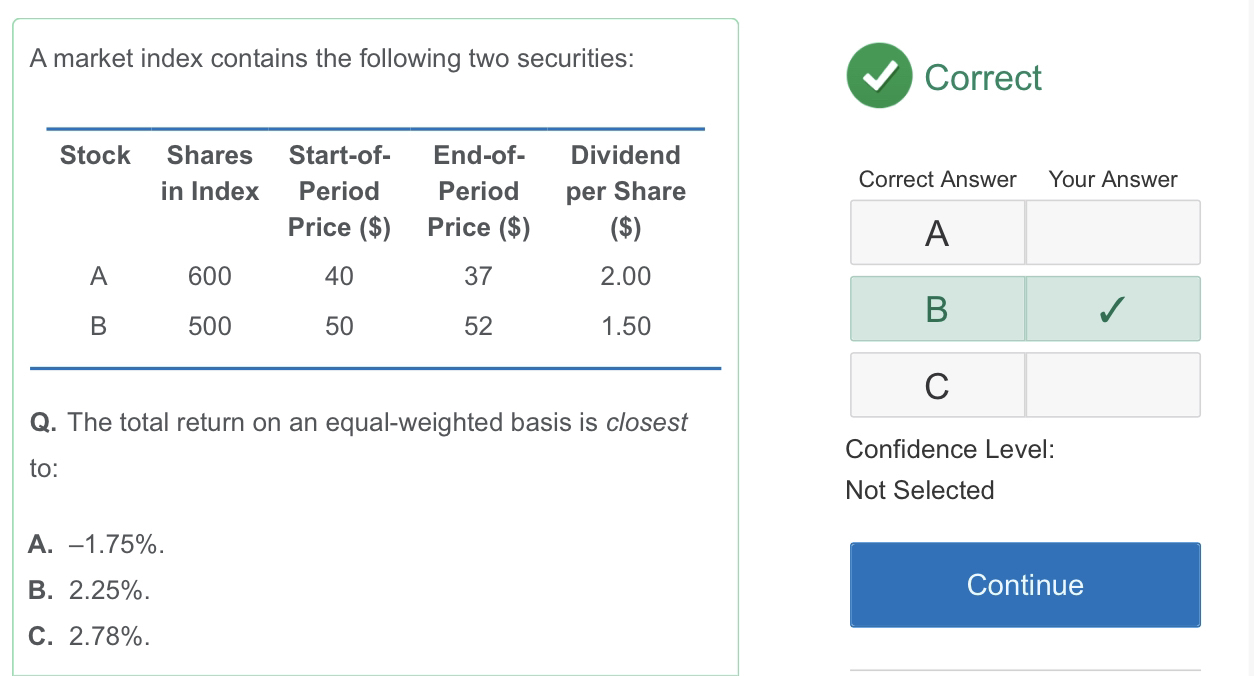Select the C cell under Correct Answer
Viewport: 1254px width, 676px height.
click(x=937, y=385)
